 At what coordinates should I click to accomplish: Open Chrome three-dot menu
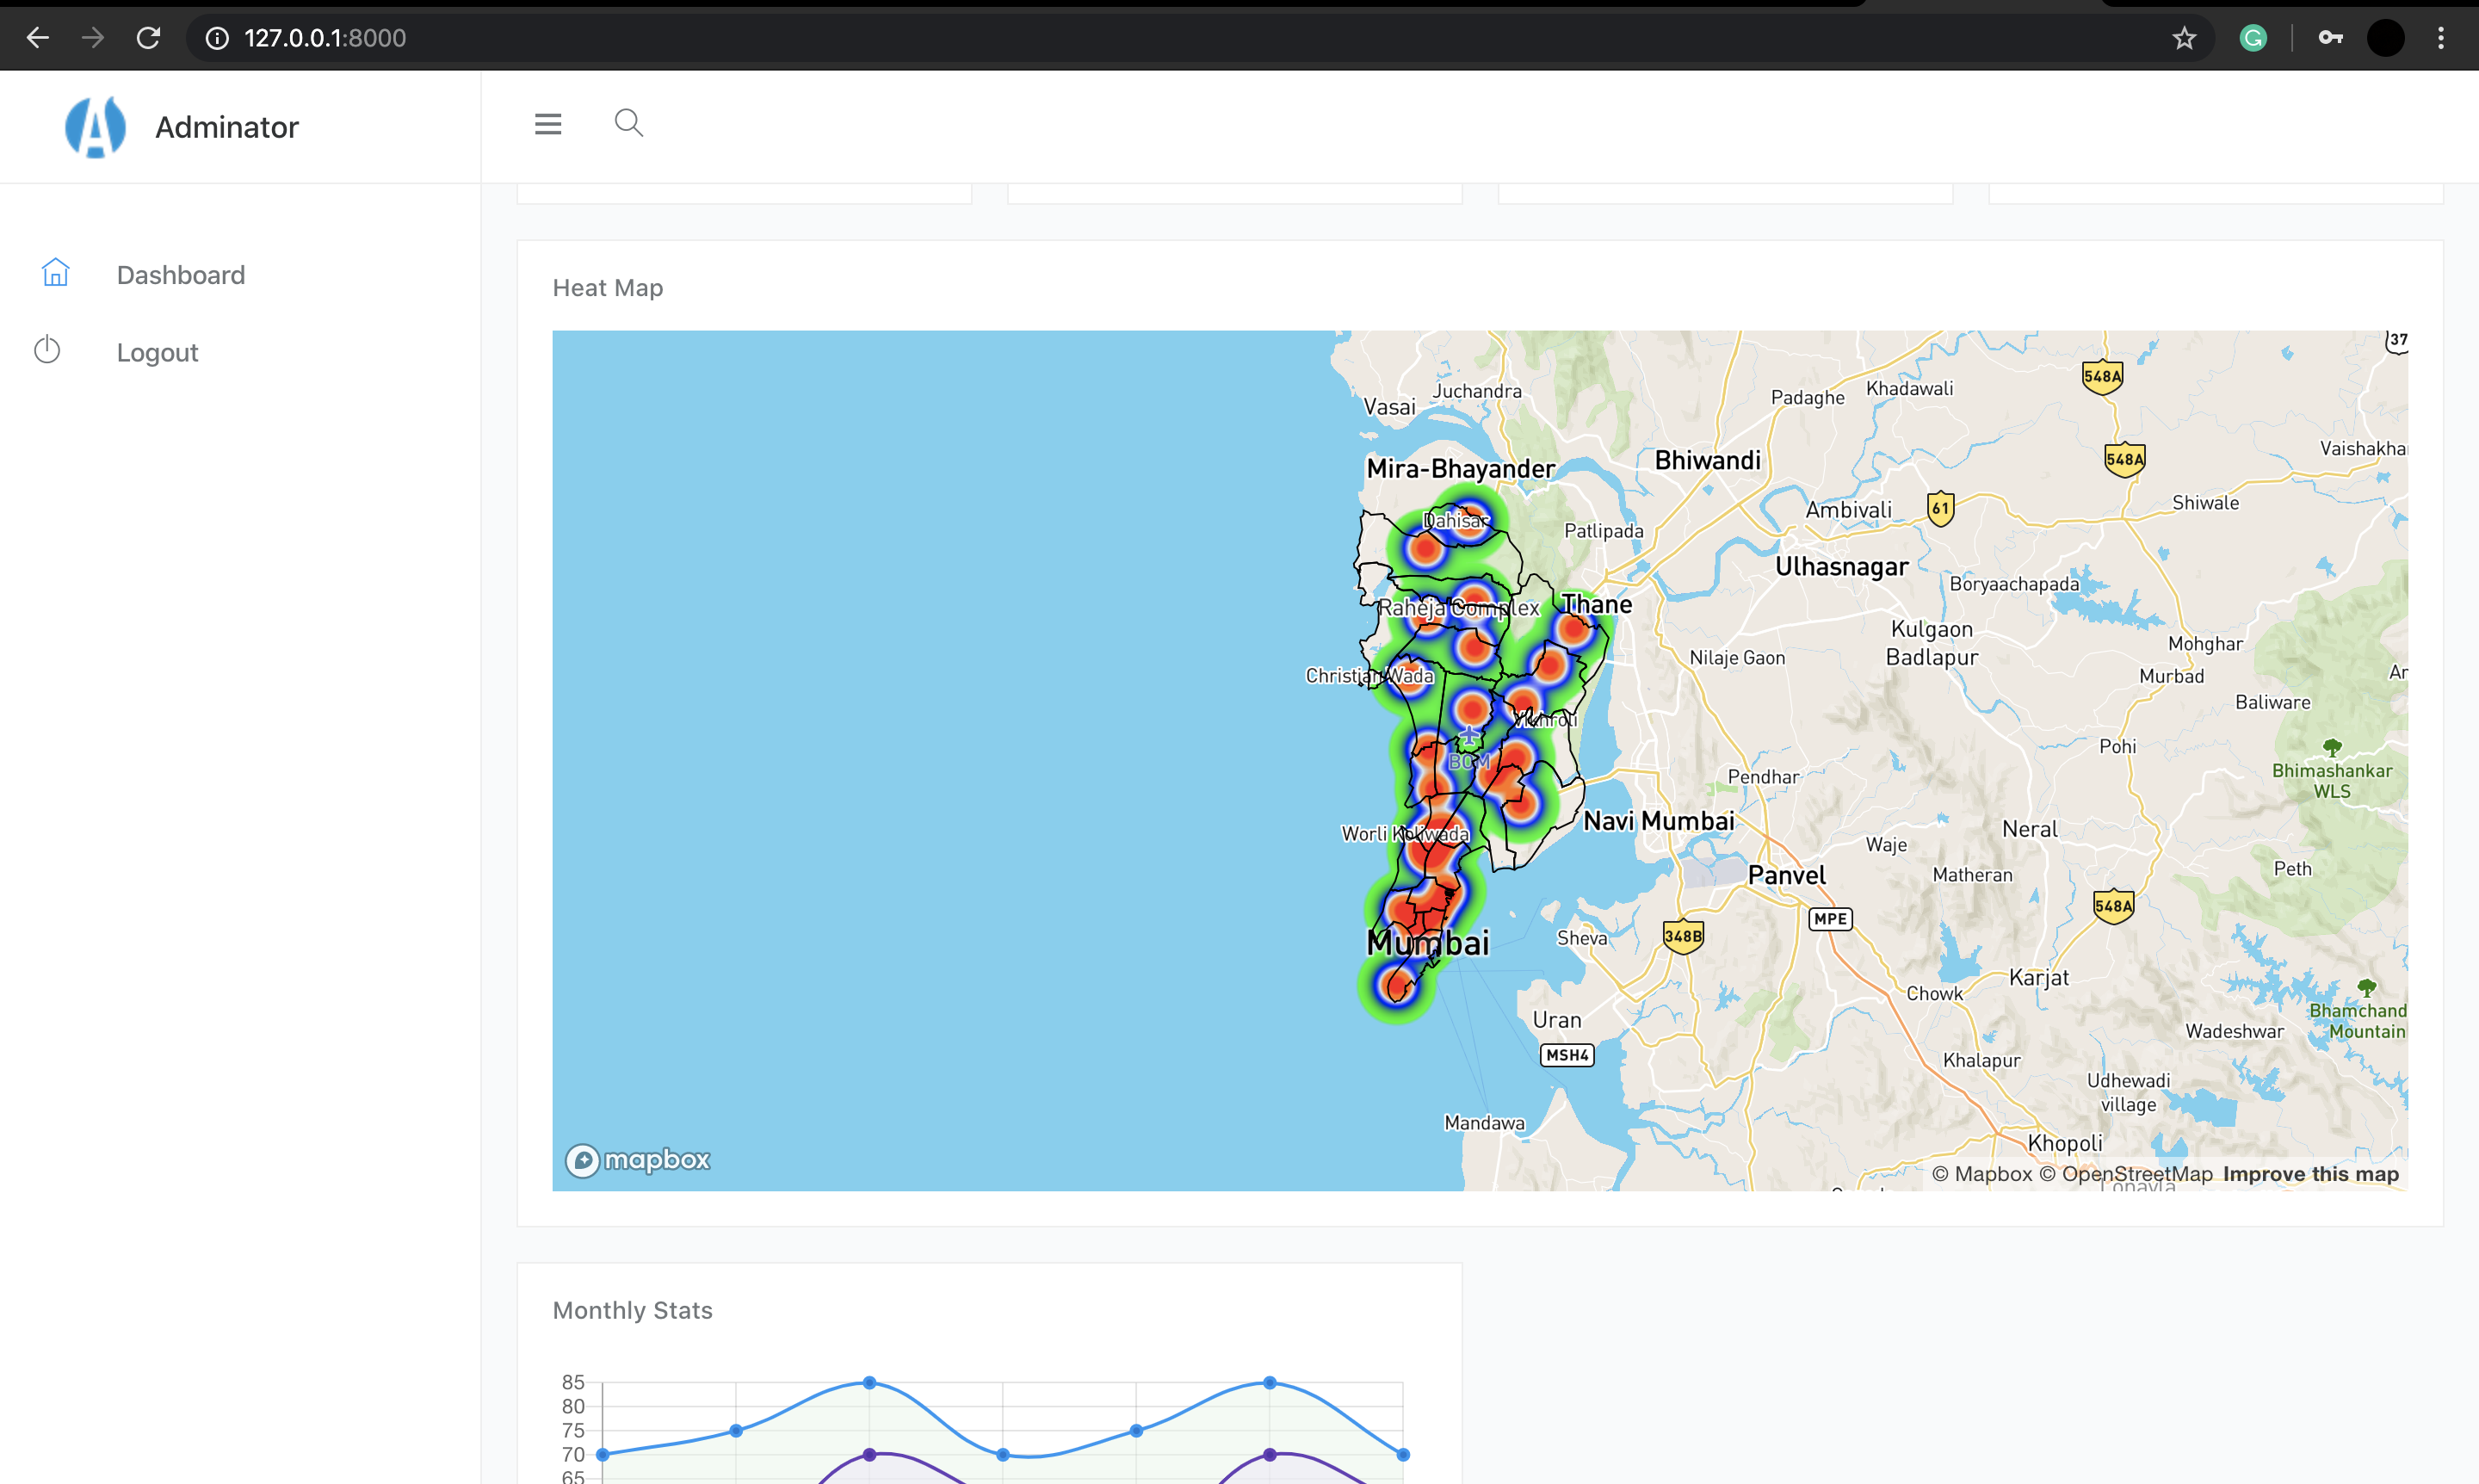pos(2441,38)
